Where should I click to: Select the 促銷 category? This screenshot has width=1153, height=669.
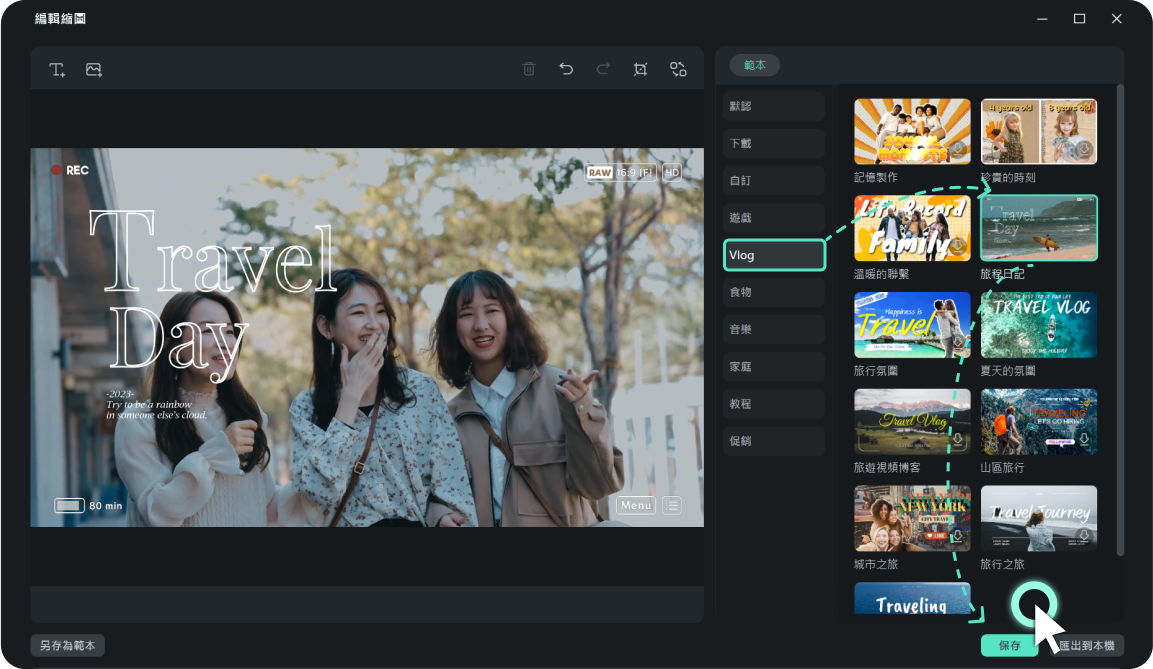click(774, 441)
